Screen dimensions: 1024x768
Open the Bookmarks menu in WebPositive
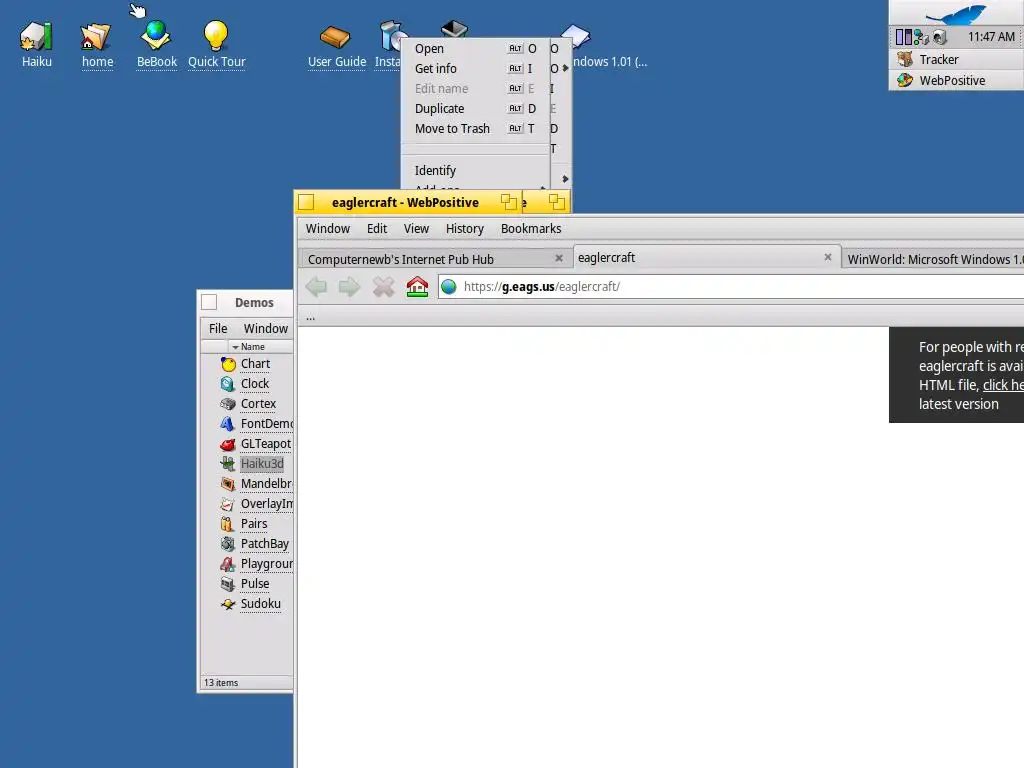(531, 229)
